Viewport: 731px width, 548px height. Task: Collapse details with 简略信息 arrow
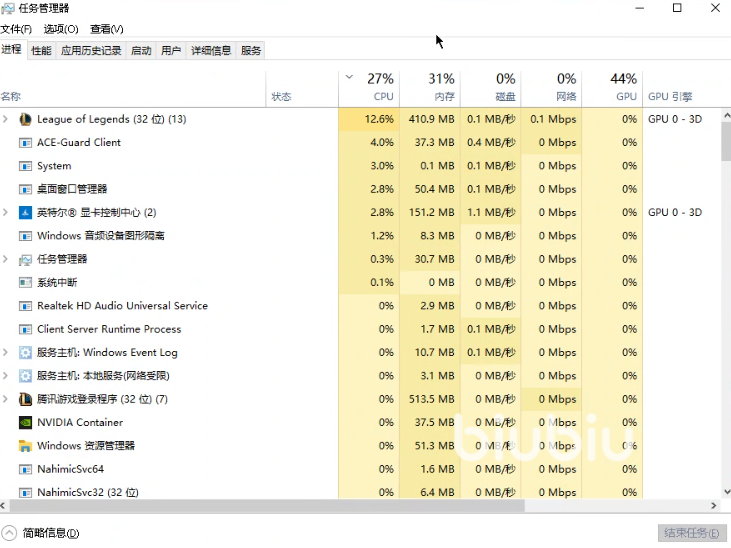[9, 533]
